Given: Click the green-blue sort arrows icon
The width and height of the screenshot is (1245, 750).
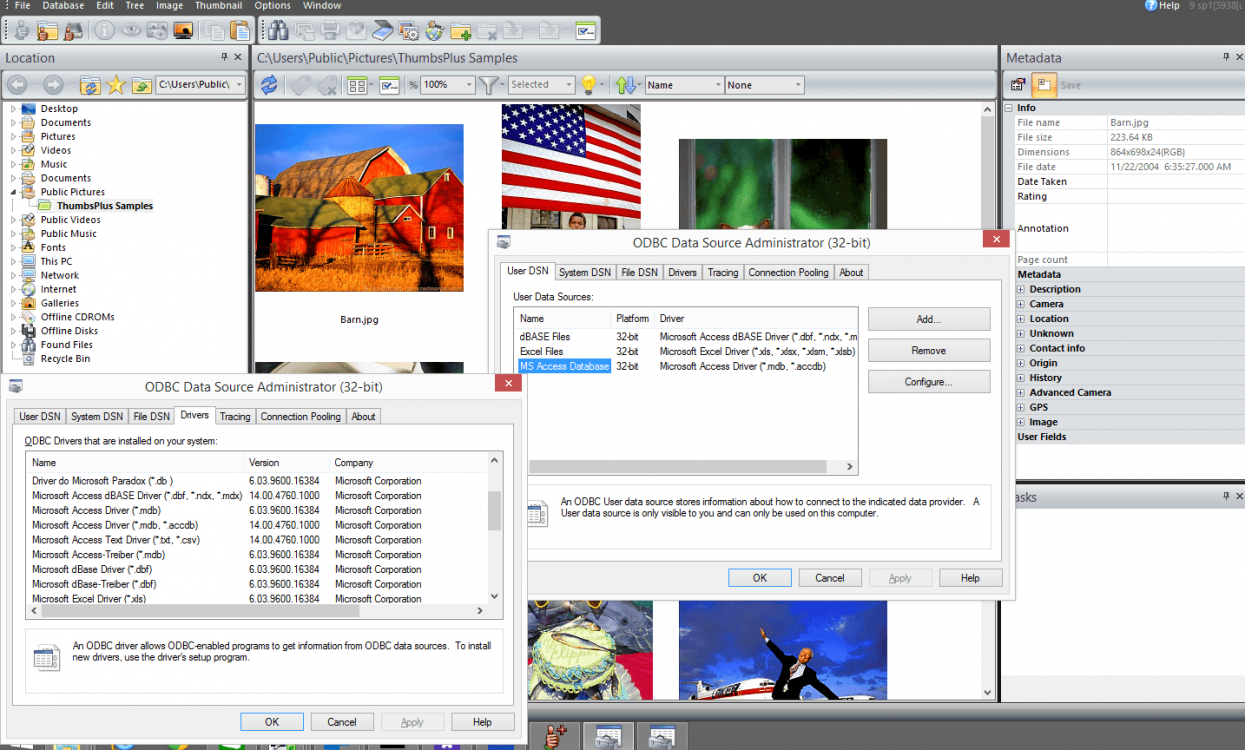Looking at the screenshot, I should 626,85.
